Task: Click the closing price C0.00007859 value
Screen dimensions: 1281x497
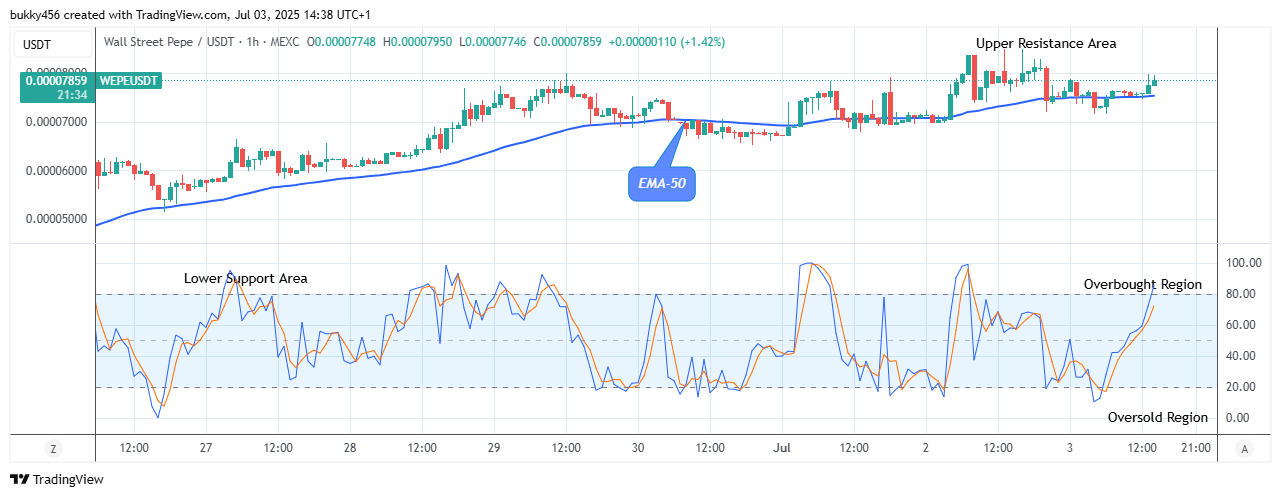Action: [x=568, y=42]
